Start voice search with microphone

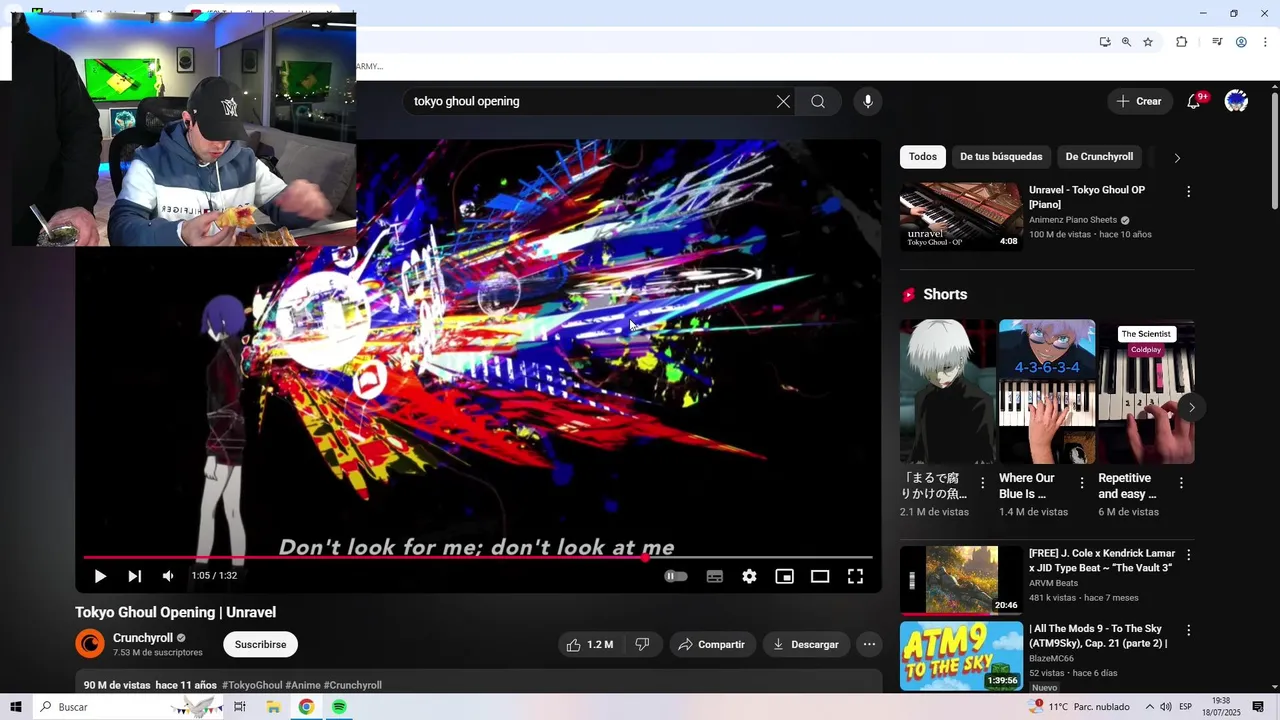point(868,101)
